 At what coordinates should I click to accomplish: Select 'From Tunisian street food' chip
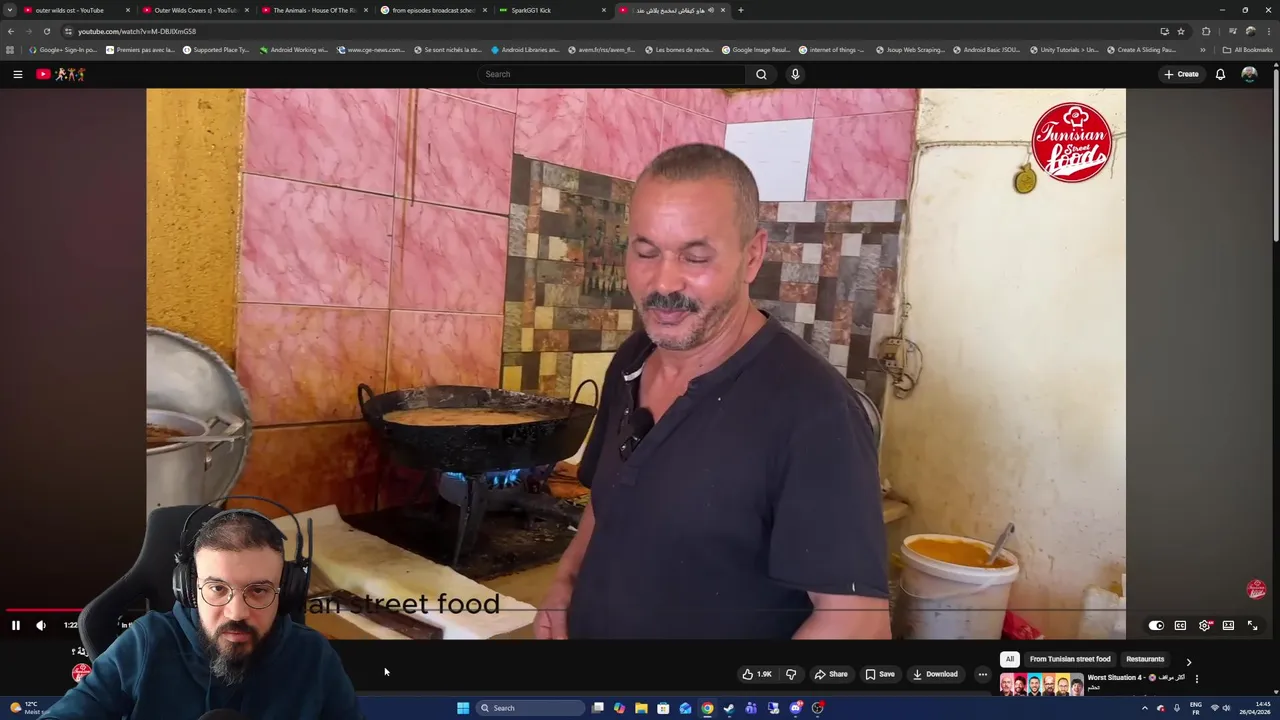[1070, 659]
